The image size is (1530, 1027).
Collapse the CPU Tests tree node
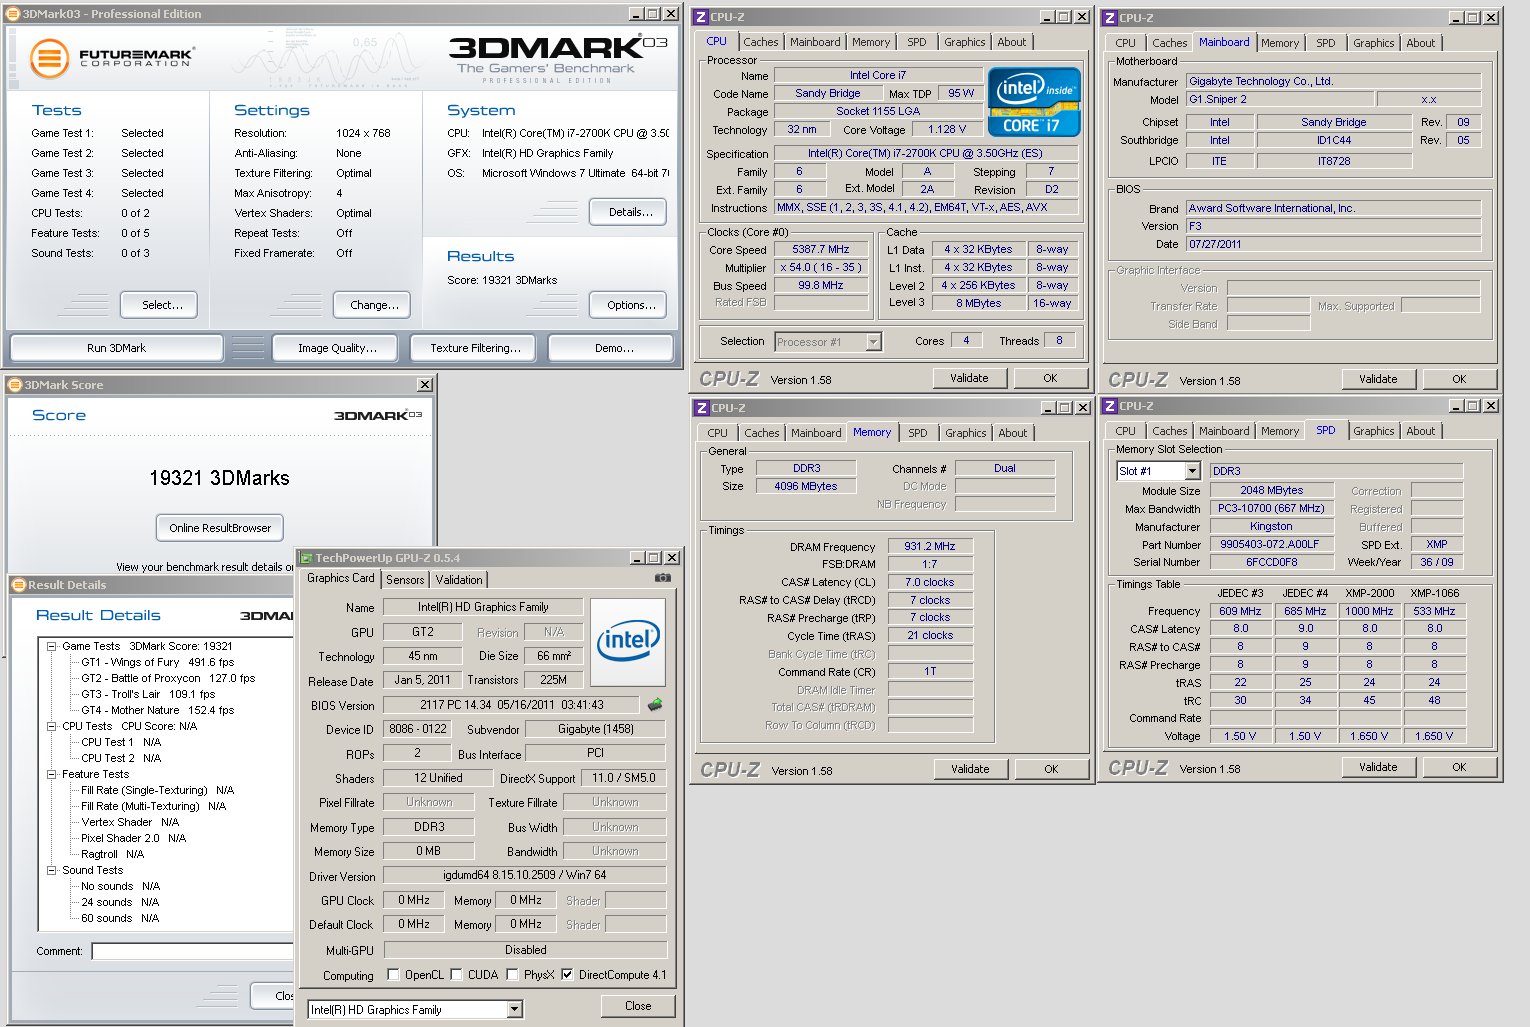point(52,726)
